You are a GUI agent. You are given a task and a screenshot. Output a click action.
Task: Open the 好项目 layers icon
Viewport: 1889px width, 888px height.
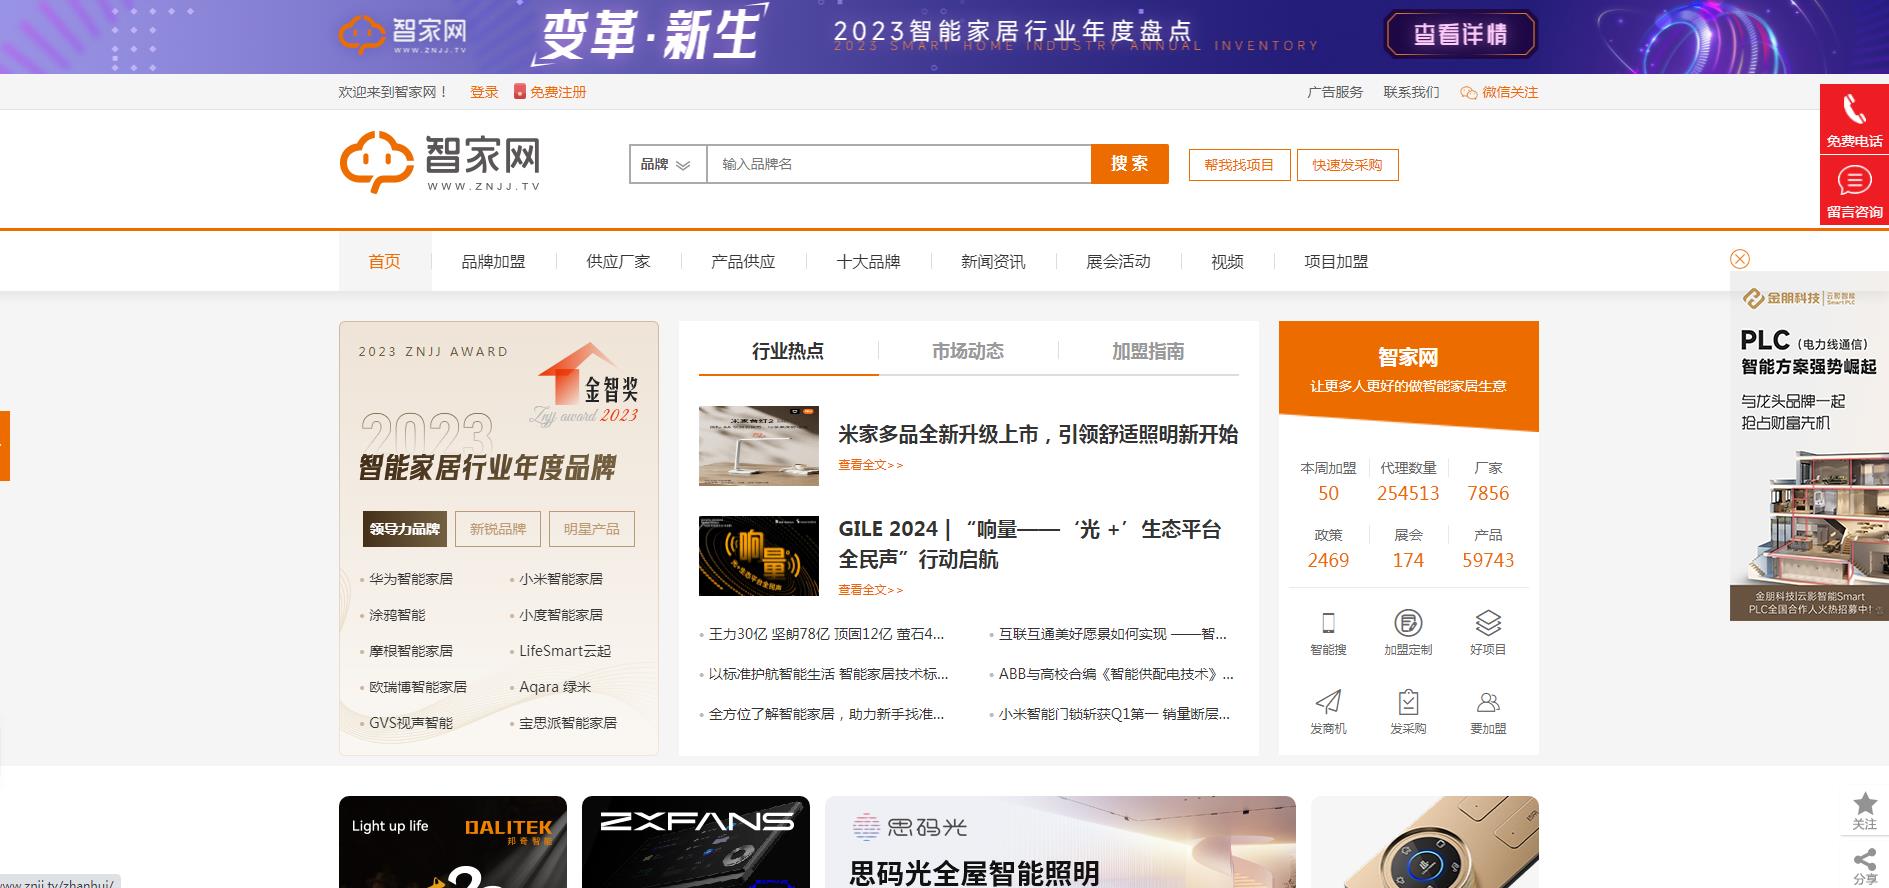click(1488, 623)
